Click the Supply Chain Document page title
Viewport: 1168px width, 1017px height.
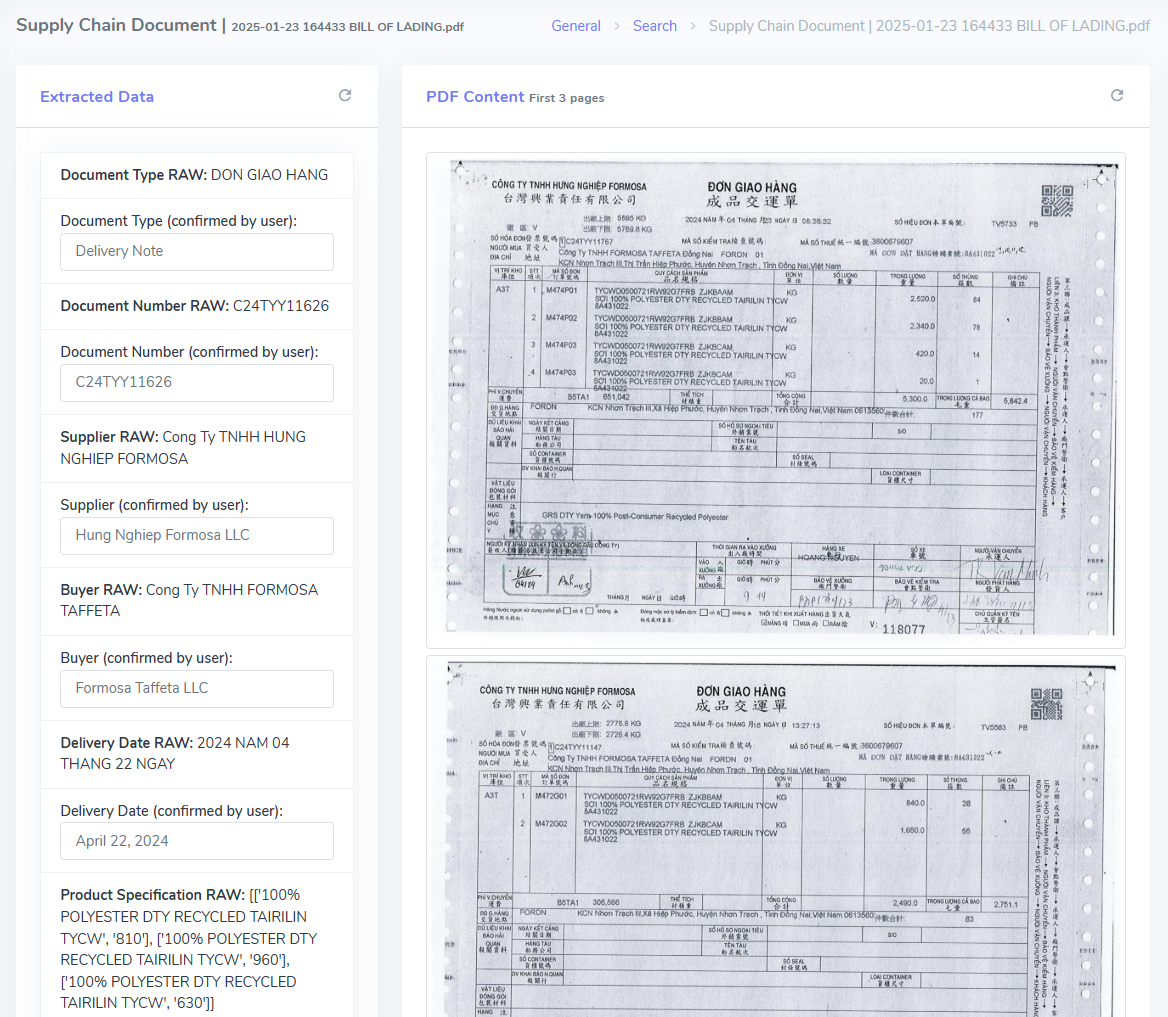[x=116, y=25]
